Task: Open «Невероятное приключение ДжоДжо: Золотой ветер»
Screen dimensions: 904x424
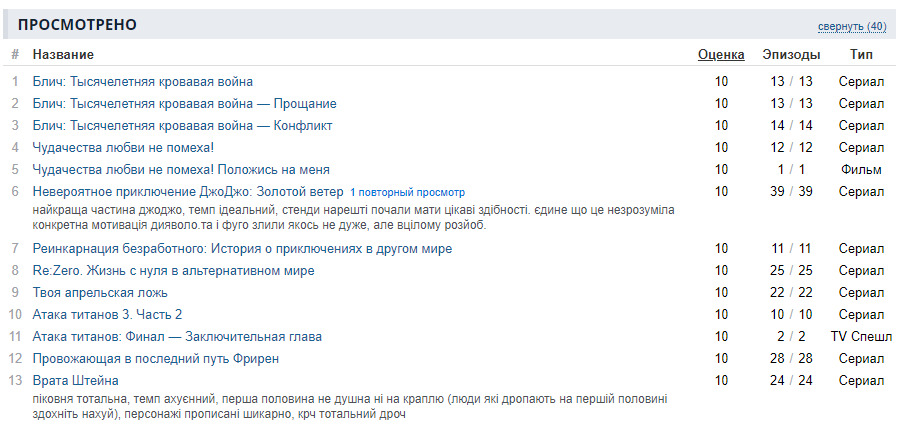Action: point(188,191)
